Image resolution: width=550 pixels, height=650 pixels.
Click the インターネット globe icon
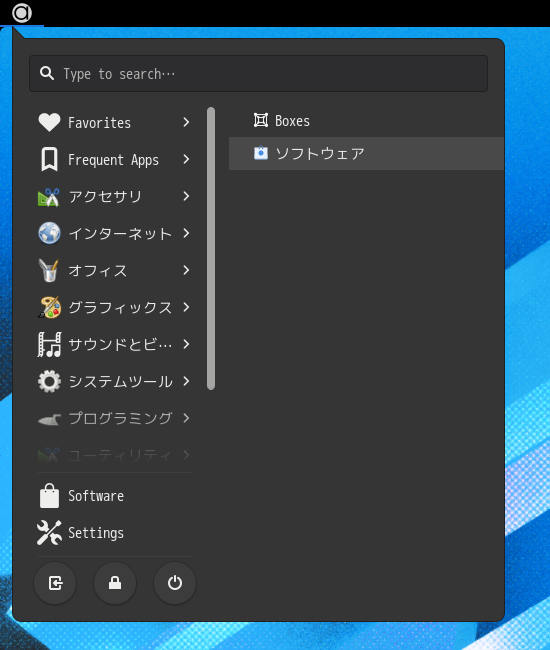coord(49,233)
